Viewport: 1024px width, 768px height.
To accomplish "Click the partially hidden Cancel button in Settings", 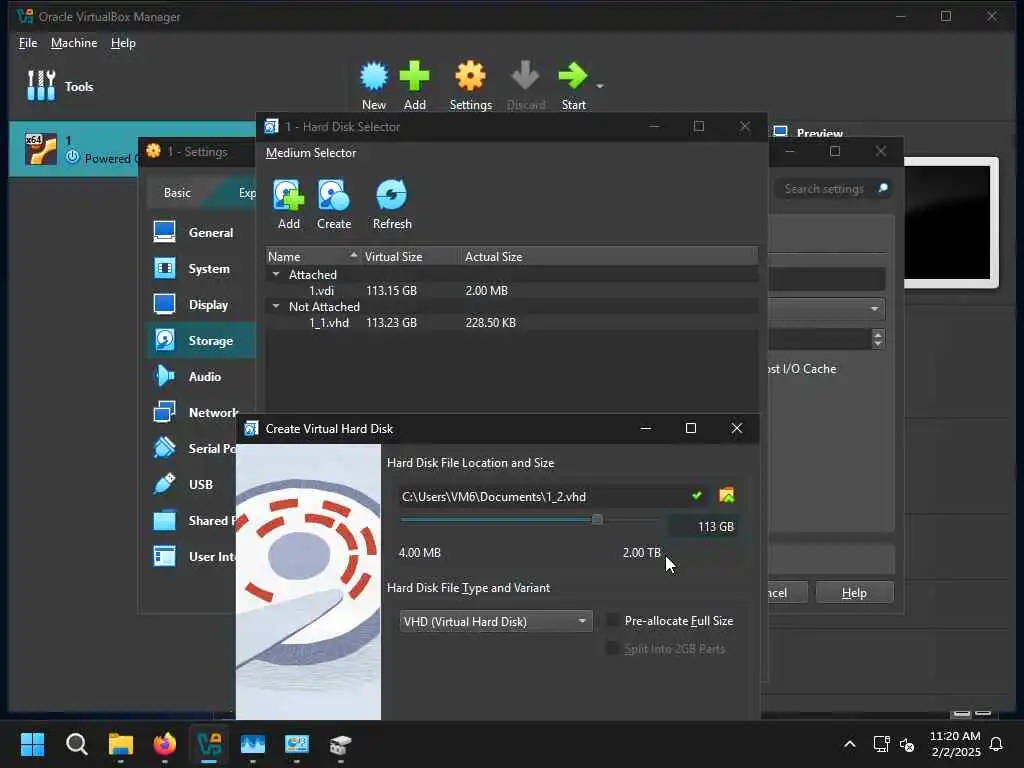I will [x=788, y=592].
